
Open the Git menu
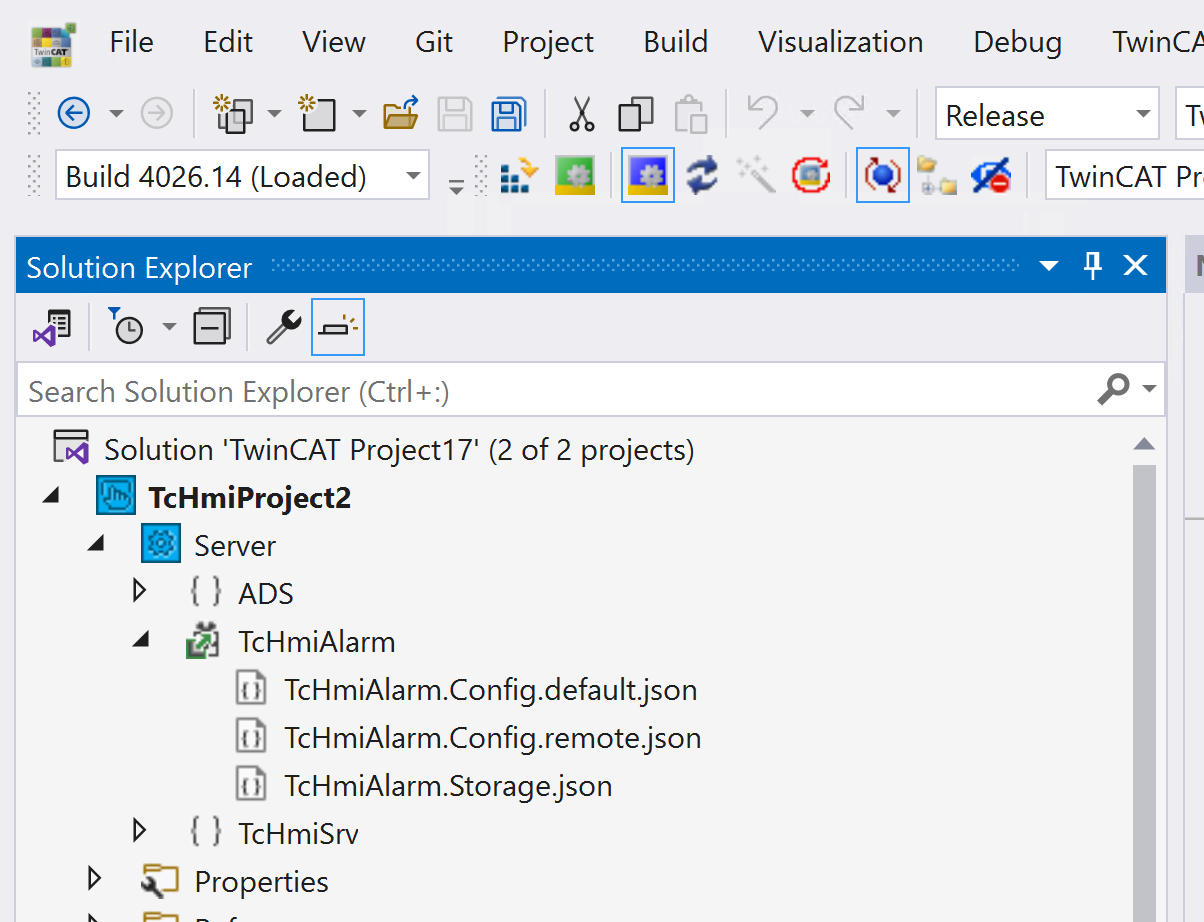[x=434, y=42]
